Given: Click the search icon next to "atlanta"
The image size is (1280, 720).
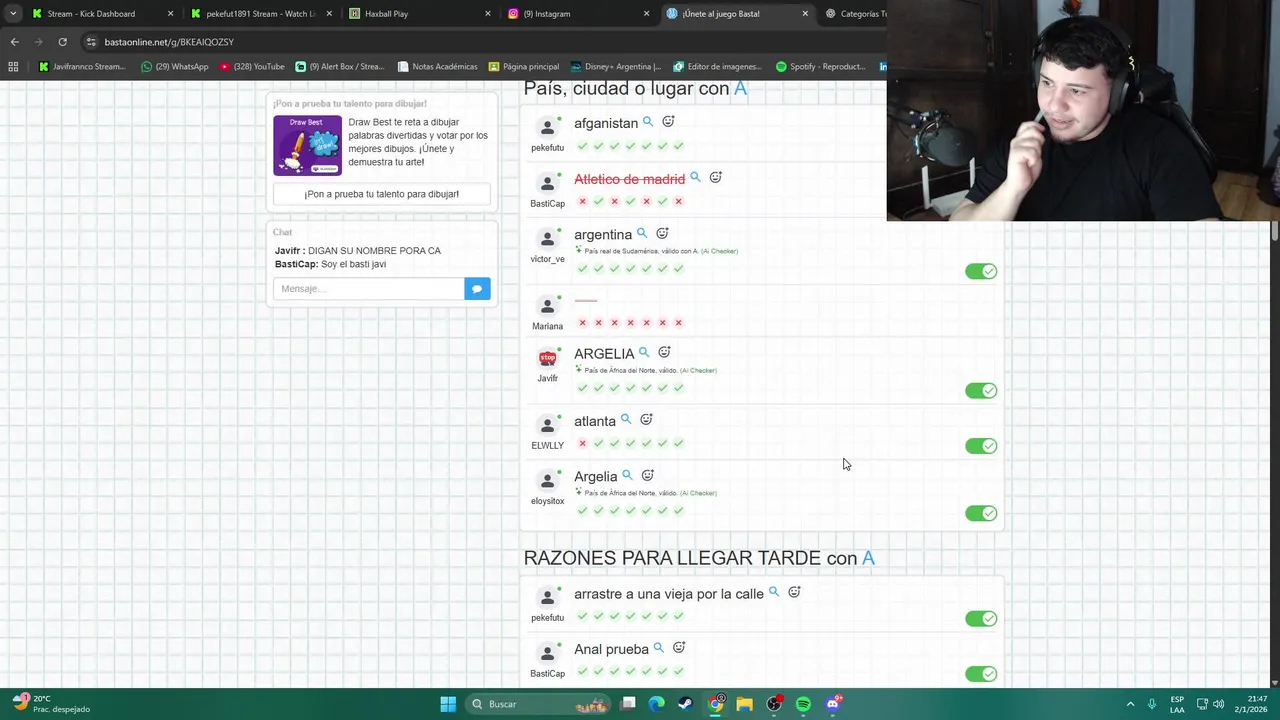Looking at the screenshot, I should [626, 420].
